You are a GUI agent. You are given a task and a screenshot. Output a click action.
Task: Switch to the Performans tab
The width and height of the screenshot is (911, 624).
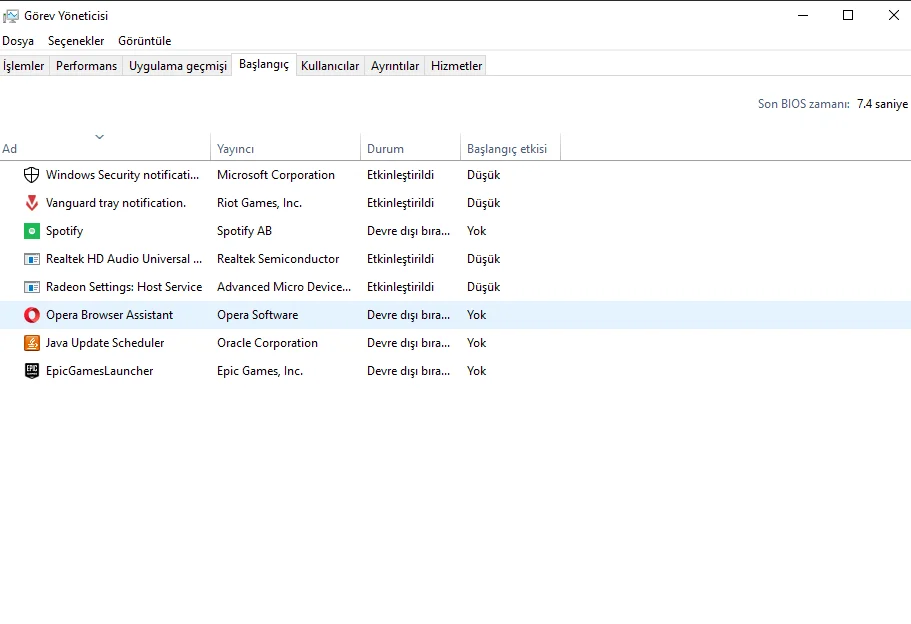[x=86, y=66]
